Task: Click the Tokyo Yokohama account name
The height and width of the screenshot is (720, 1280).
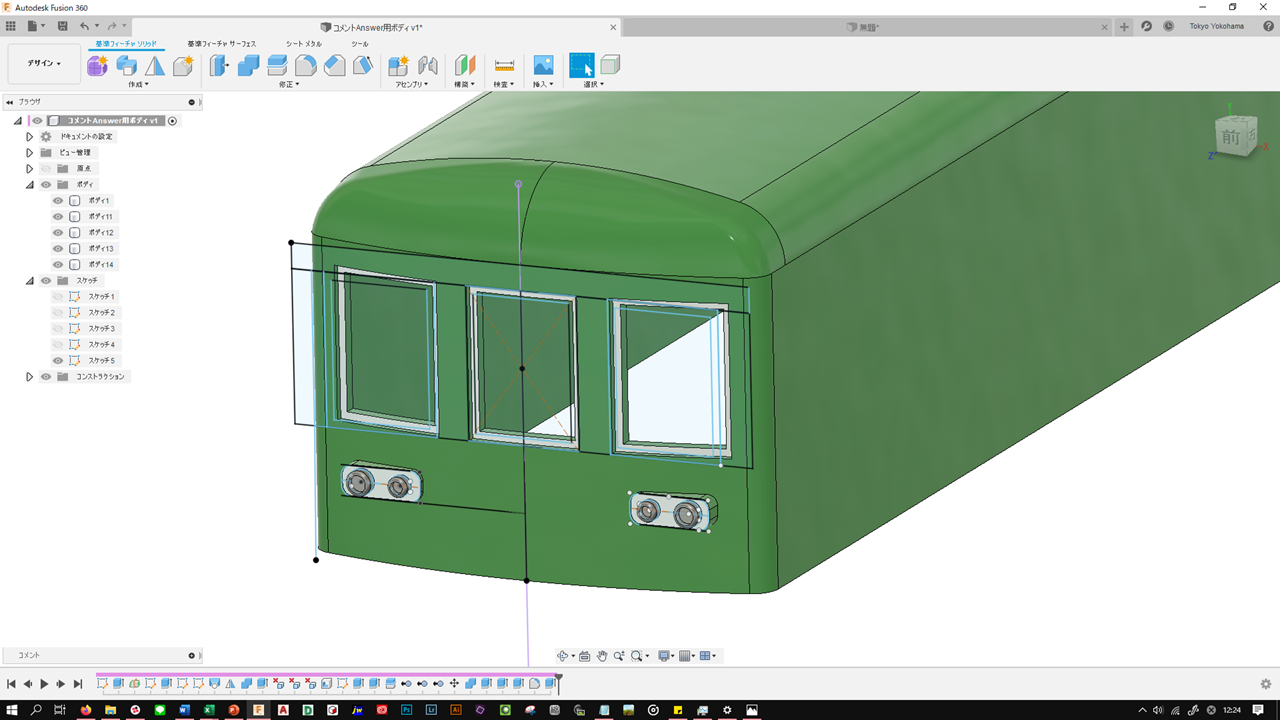Action: pyautogui.click(x=1216, y=26)
